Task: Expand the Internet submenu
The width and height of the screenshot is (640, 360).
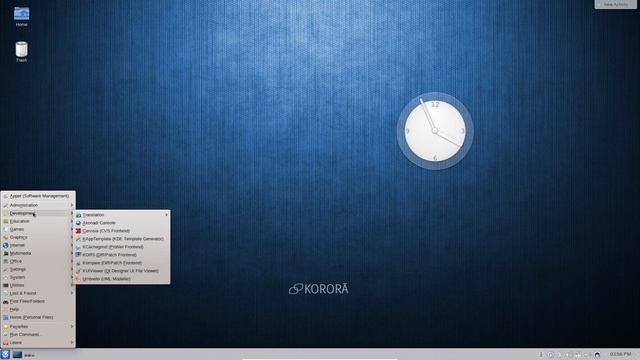Action: (x=38, y=245)
